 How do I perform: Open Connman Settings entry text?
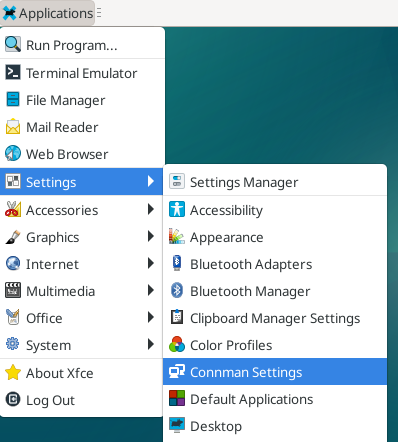[246, 372]
